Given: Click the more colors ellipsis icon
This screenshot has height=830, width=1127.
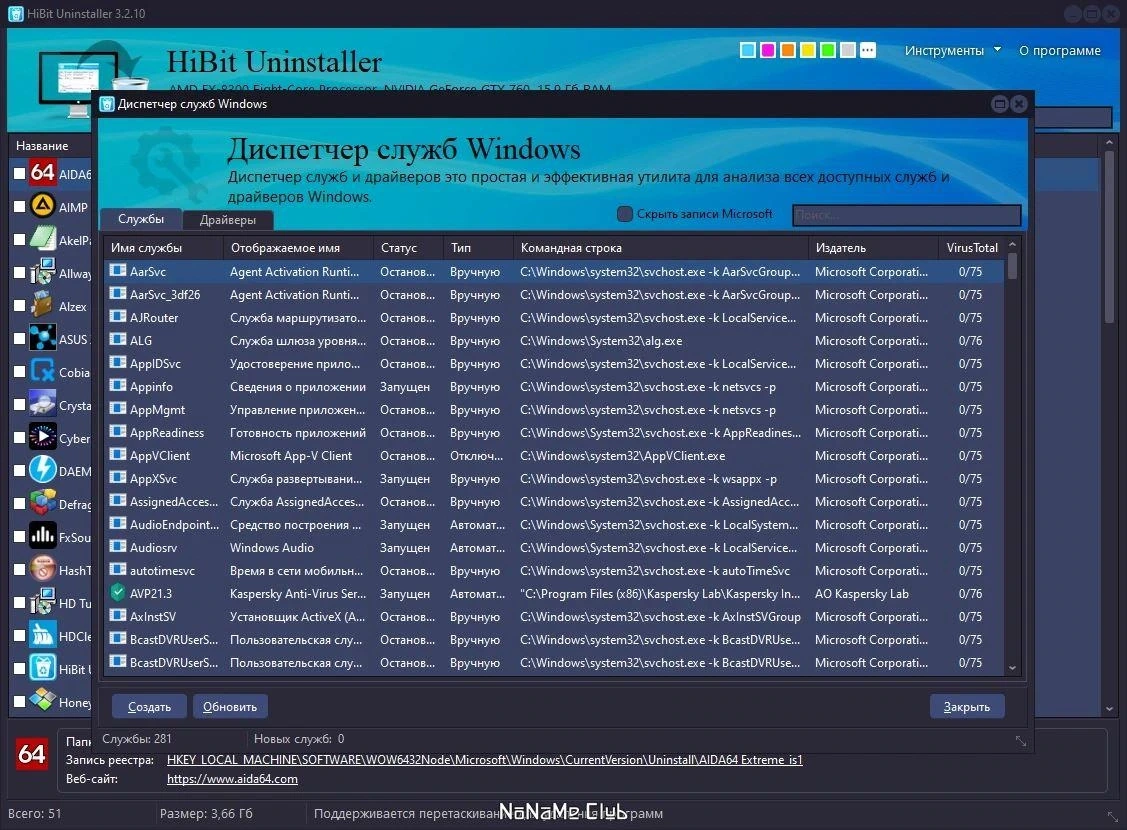Looking at the screenshot, I should pyautogui.click(x=868, y=50).
